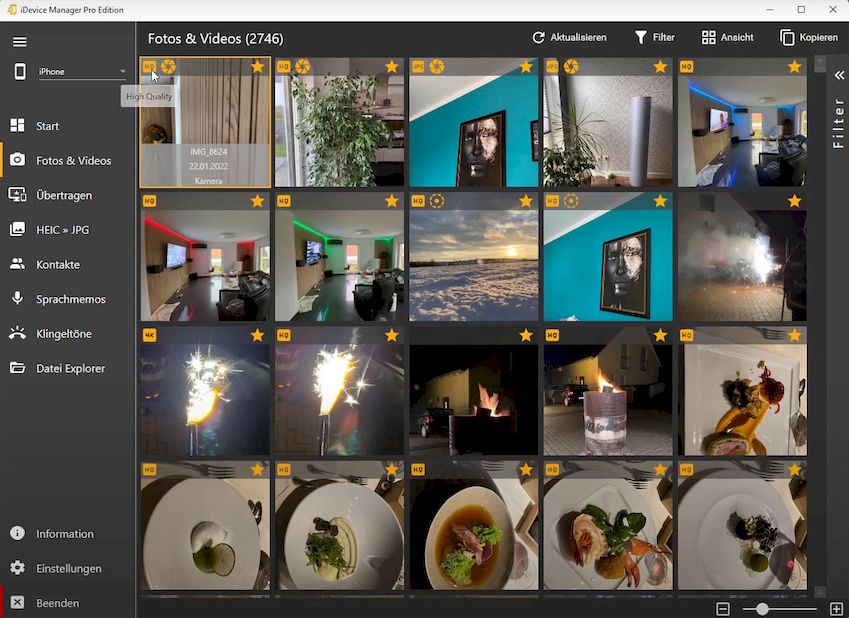Open Kontakte in sidebar
The height and width of the screenshot is (618, 849).
coord(58,264)
